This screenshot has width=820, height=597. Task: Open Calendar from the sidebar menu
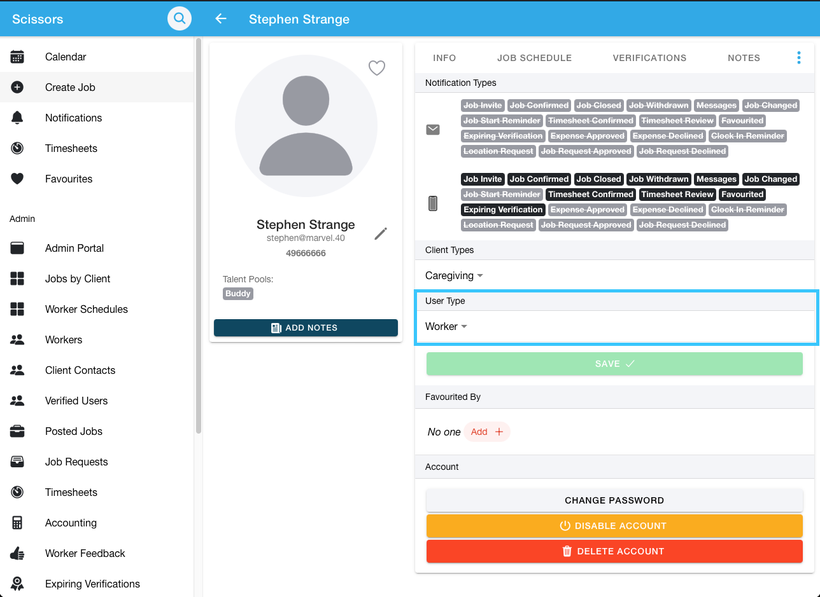[x=97, y=56]
